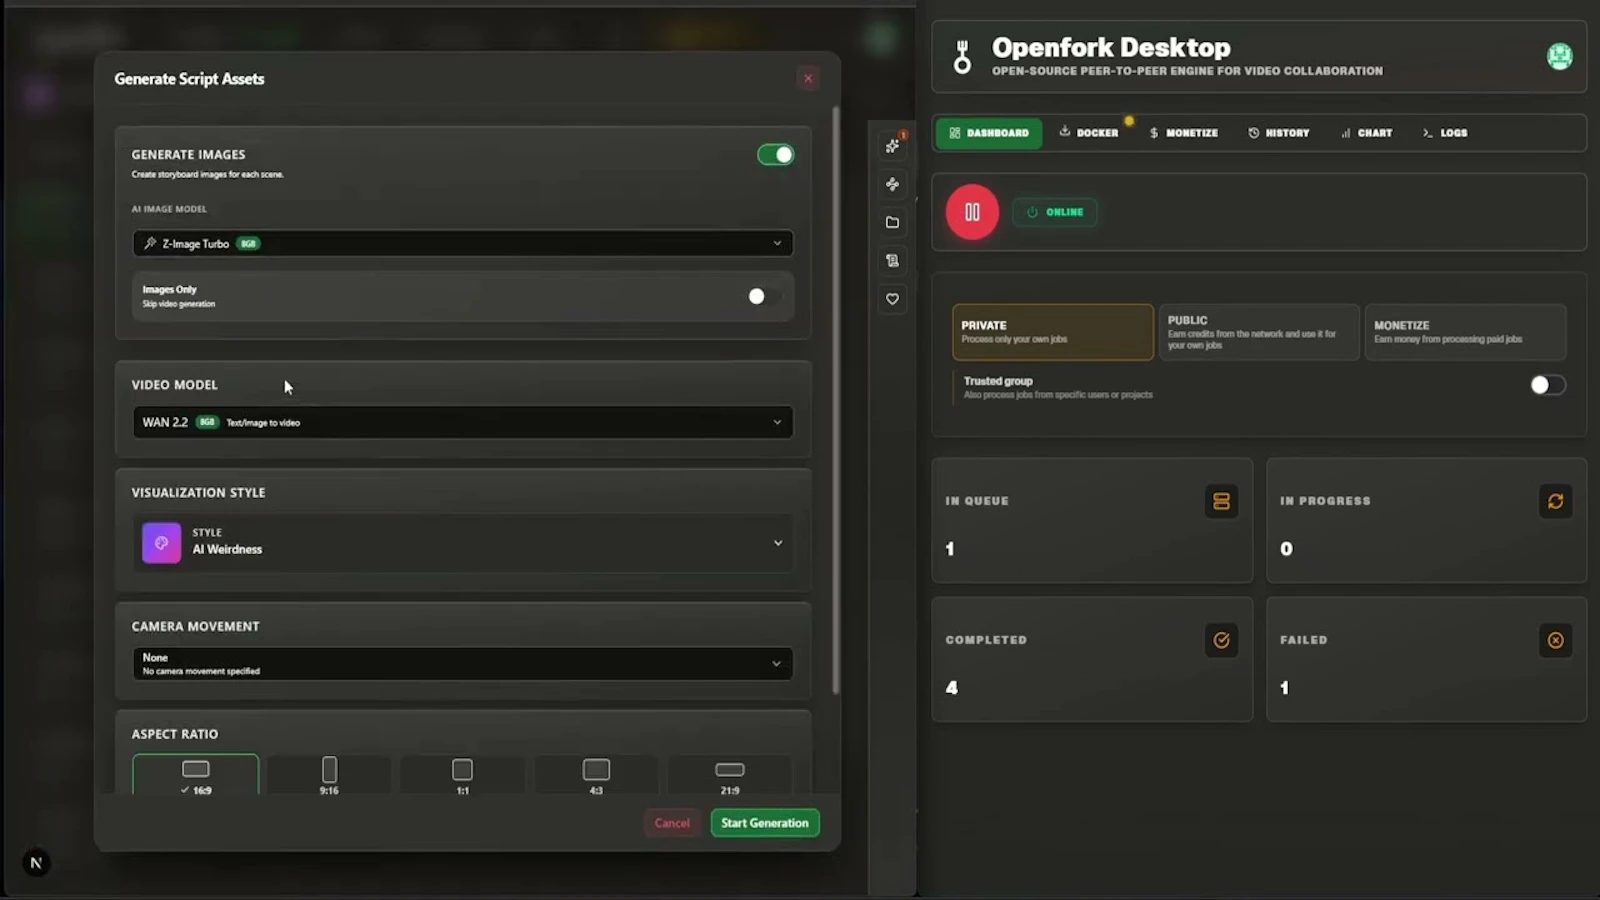The width and height of the screenshot is (1600, 900).
Task: Click the folder icon in the side strip
Action: pyautogui.click(x=892, y=222)
